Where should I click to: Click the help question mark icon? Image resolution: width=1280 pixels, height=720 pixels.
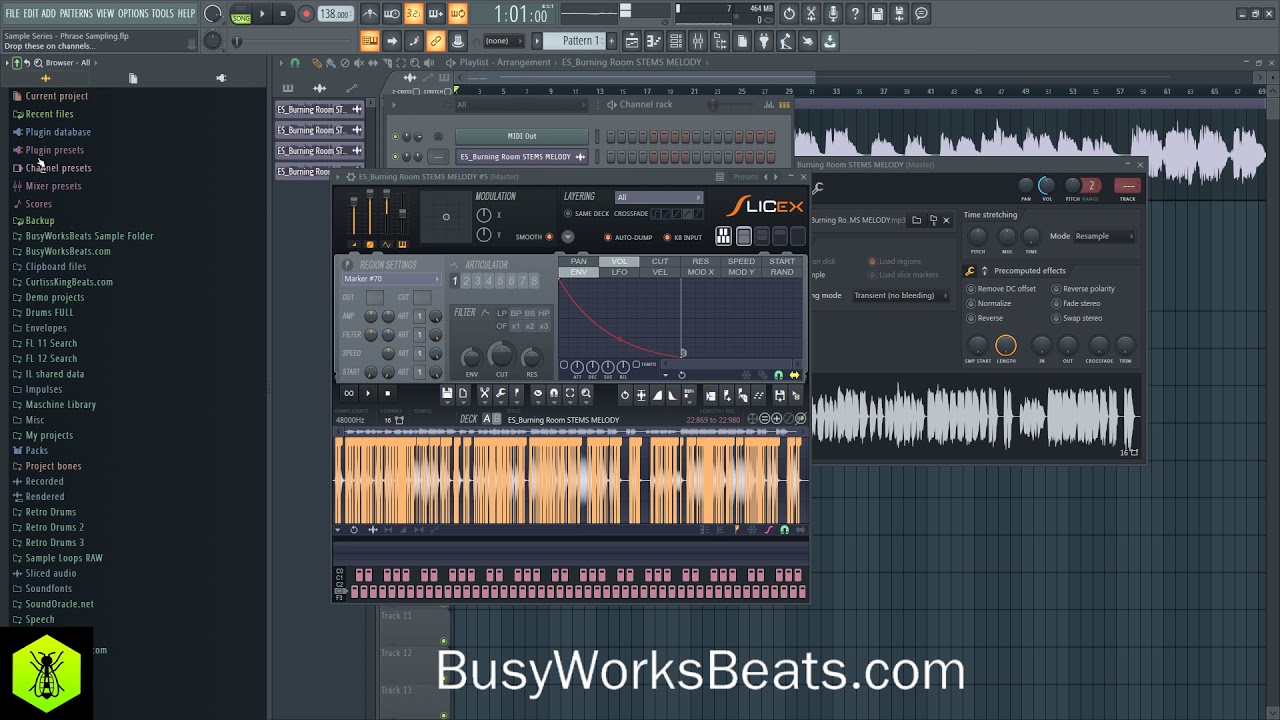[855, 14]
